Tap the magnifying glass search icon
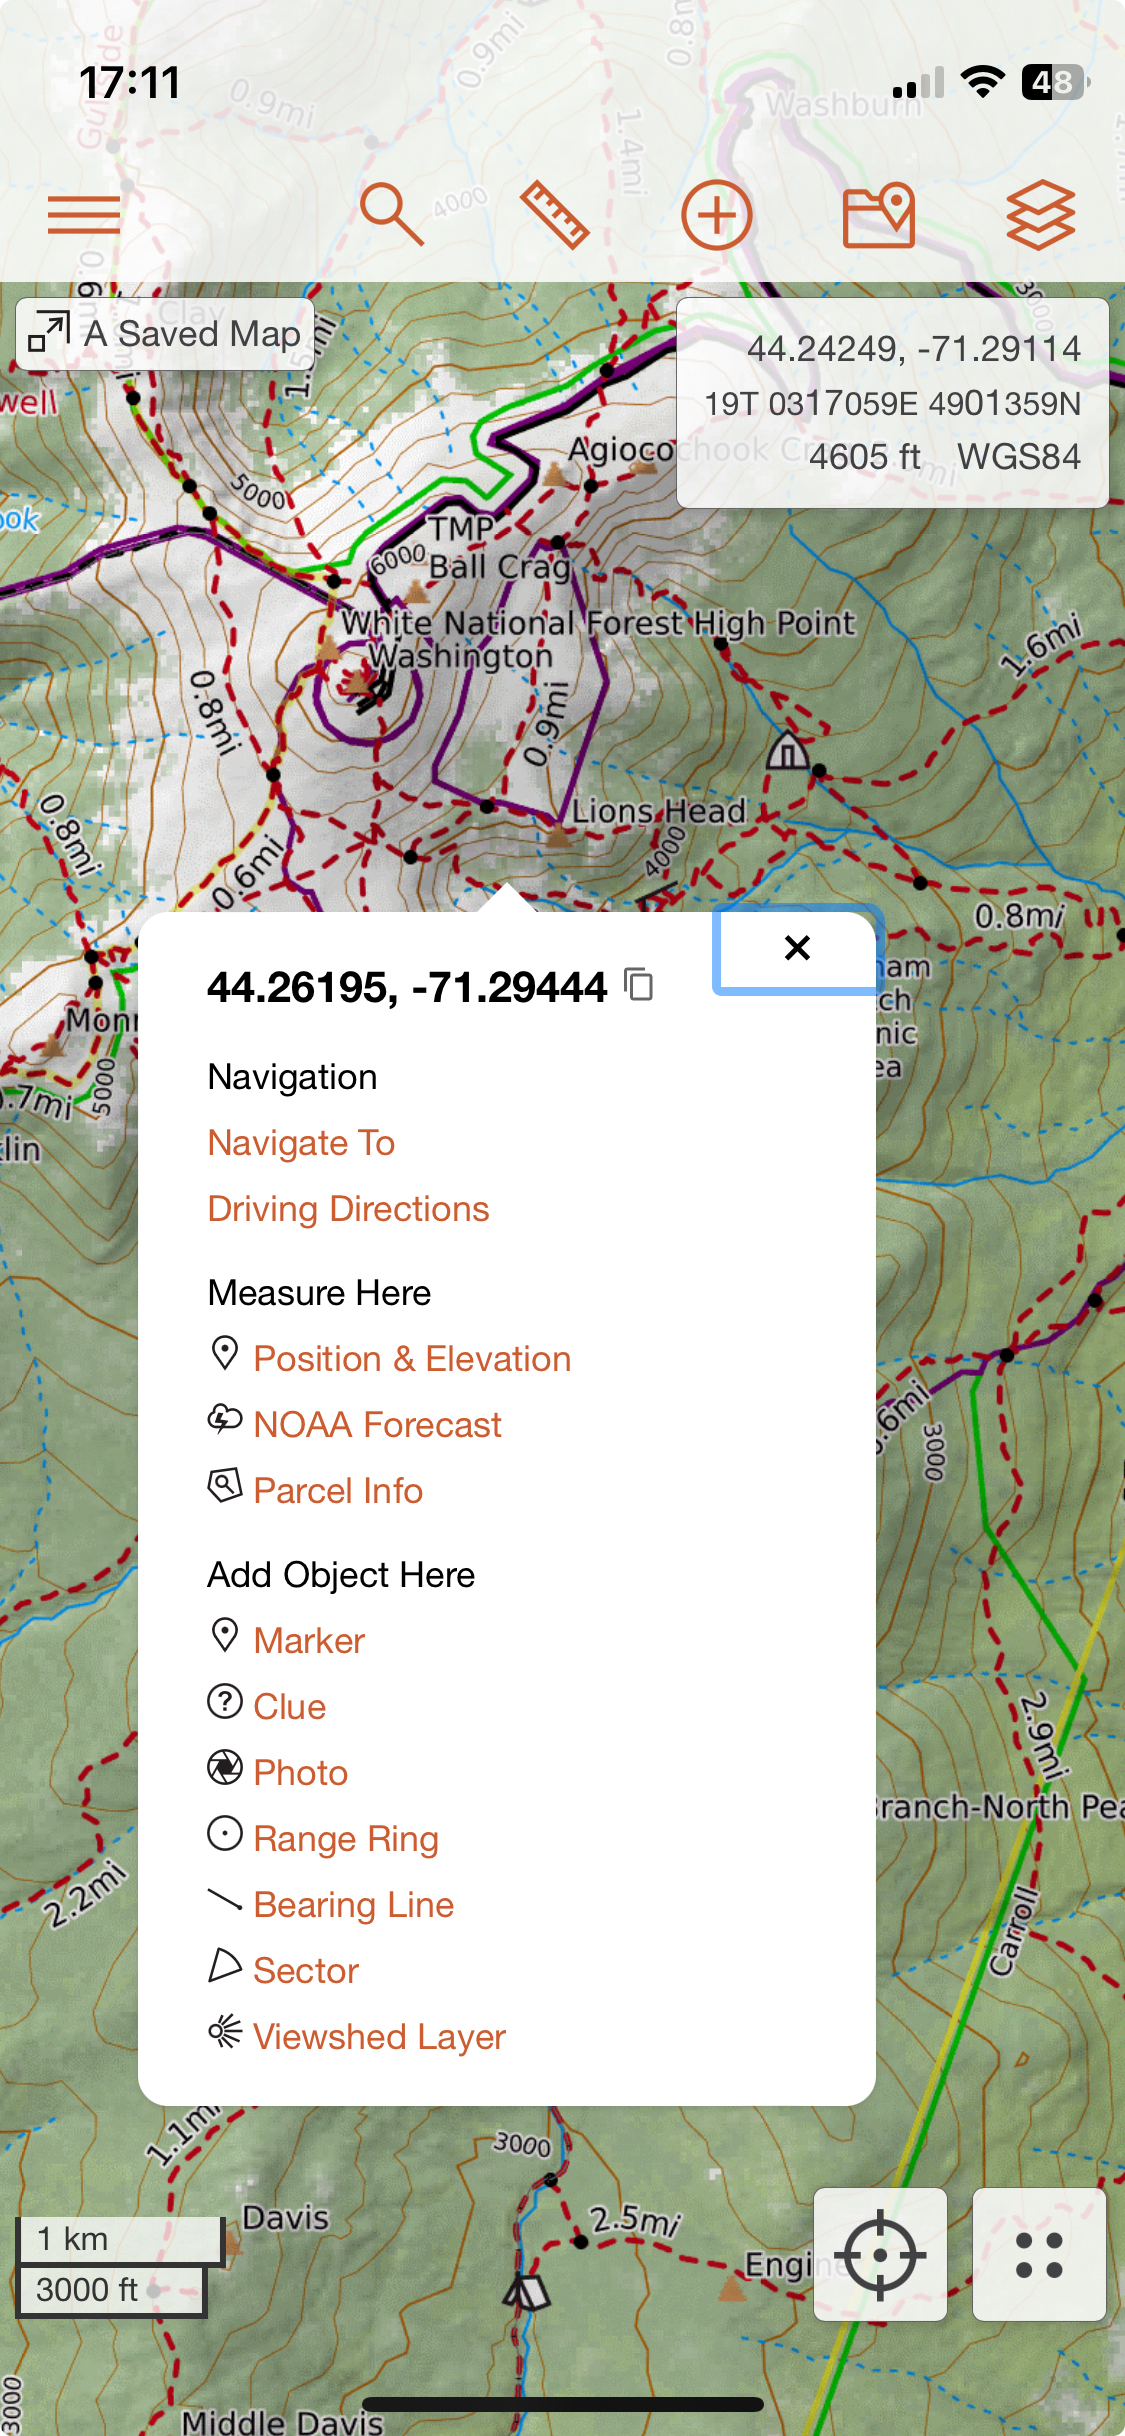Image resolution: width=1125 pixels, height=2436 pixels. (391, 215)
